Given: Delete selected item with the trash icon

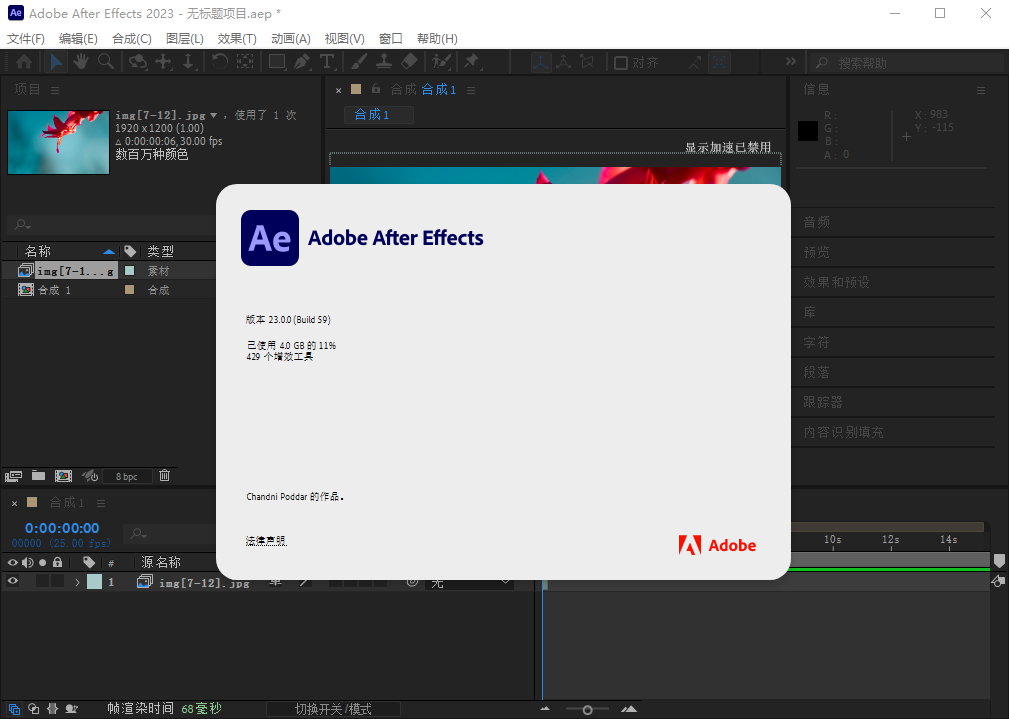Looking at the screenshot, I should [x=165, y=475].
